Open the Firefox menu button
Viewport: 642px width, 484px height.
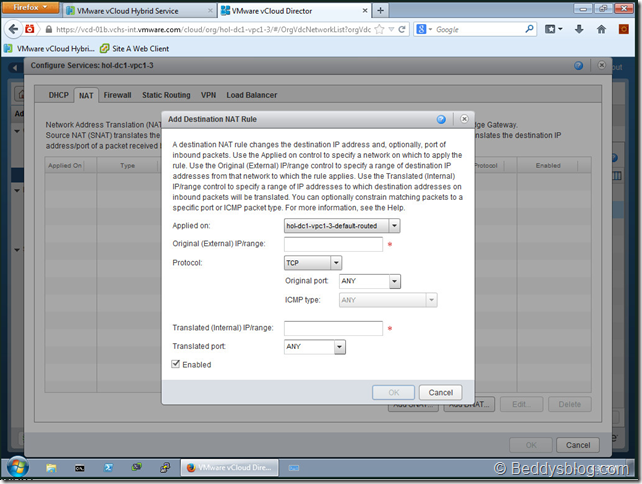30,7
